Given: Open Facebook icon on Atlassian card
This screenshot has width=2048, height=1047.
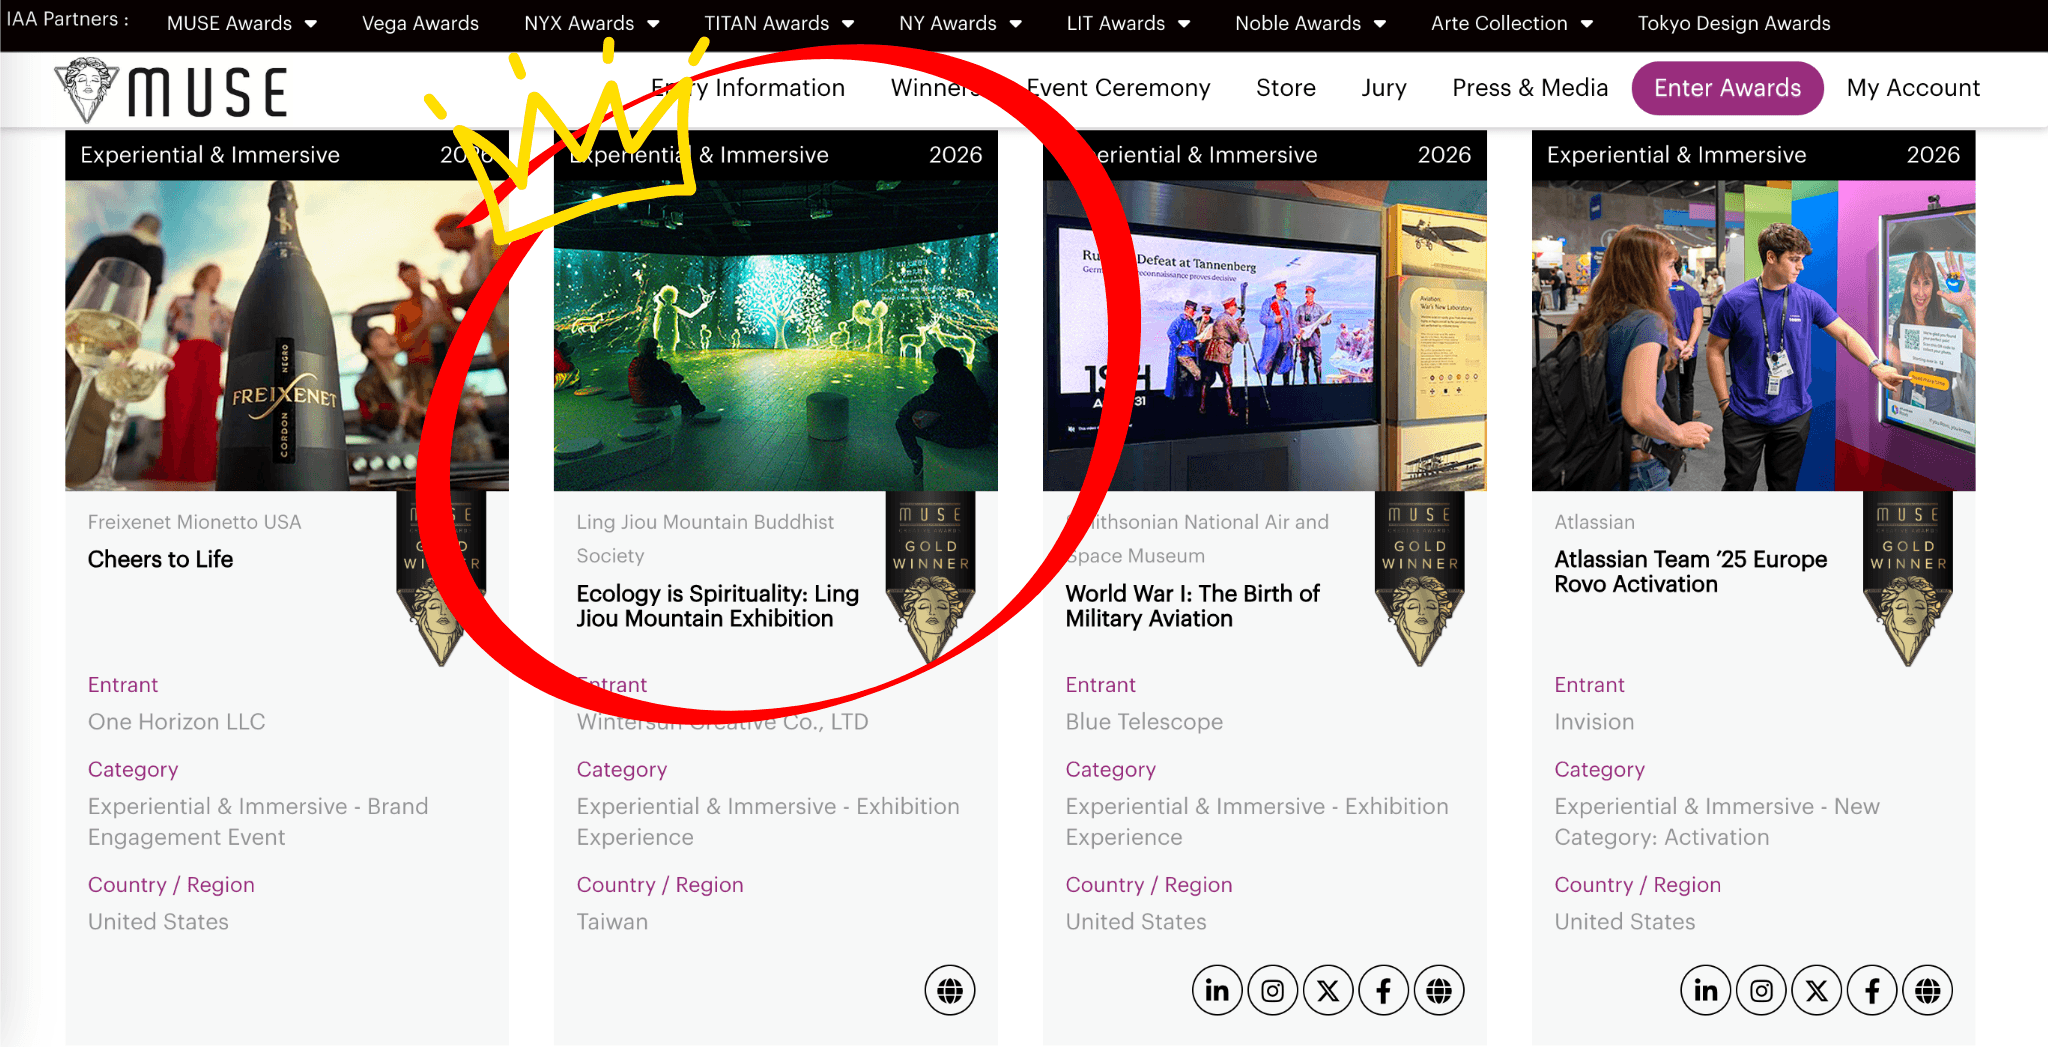Looking at the screenshot, I should pyautogui.click(x=1873, y=991).
